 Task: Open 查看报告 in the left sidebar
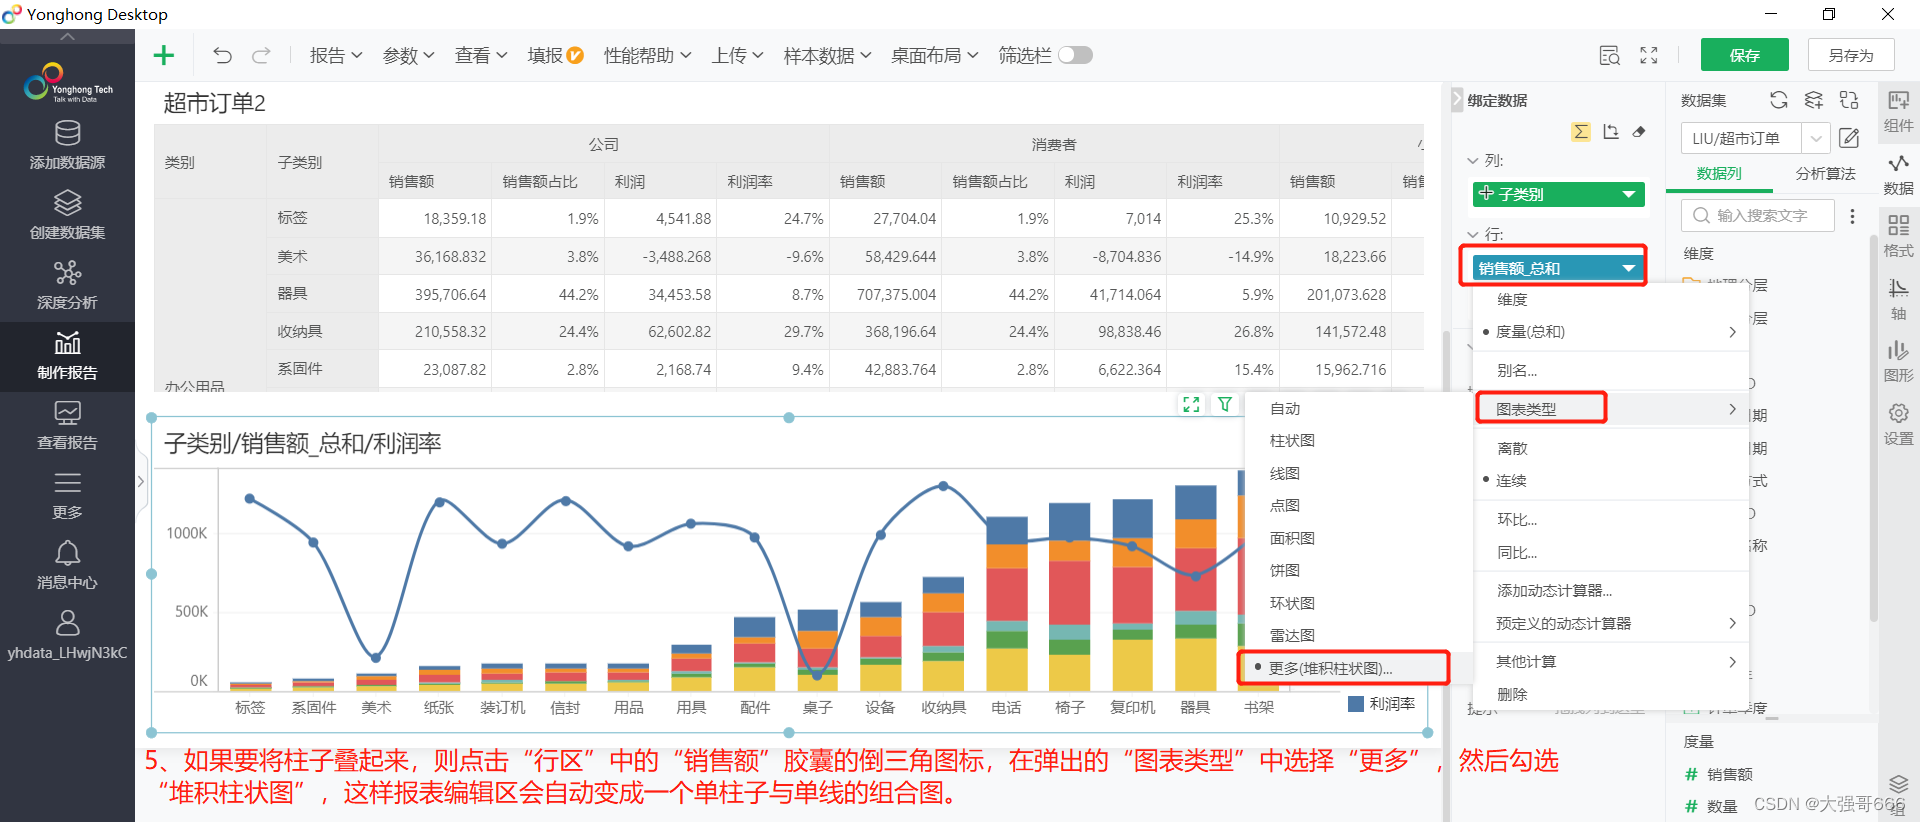[x=67, y=426]
